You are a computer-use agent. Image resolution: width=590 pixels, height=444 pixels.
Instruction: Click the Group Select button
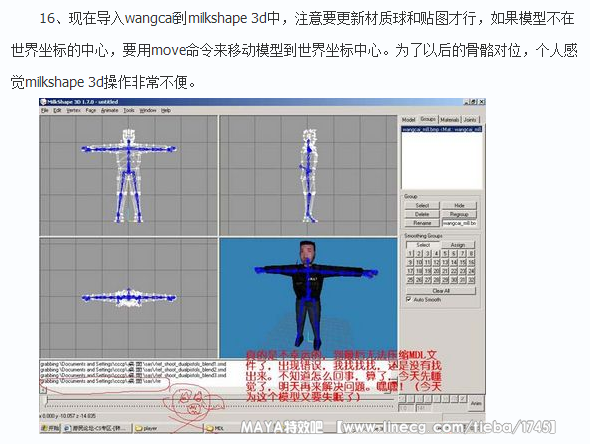click(422, 205)
